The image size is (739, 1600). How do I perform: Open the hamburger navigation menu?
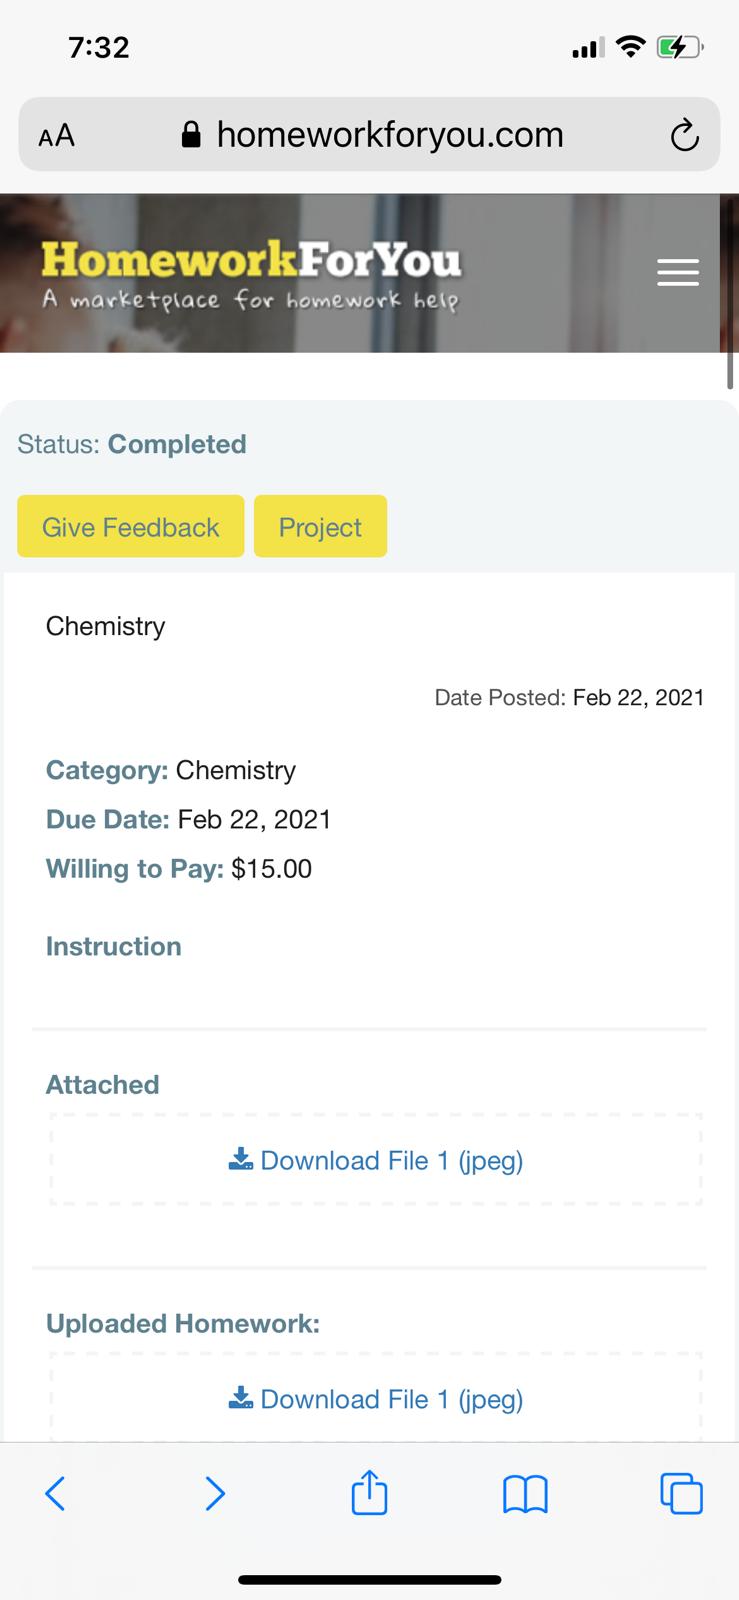tap(677, 272)
